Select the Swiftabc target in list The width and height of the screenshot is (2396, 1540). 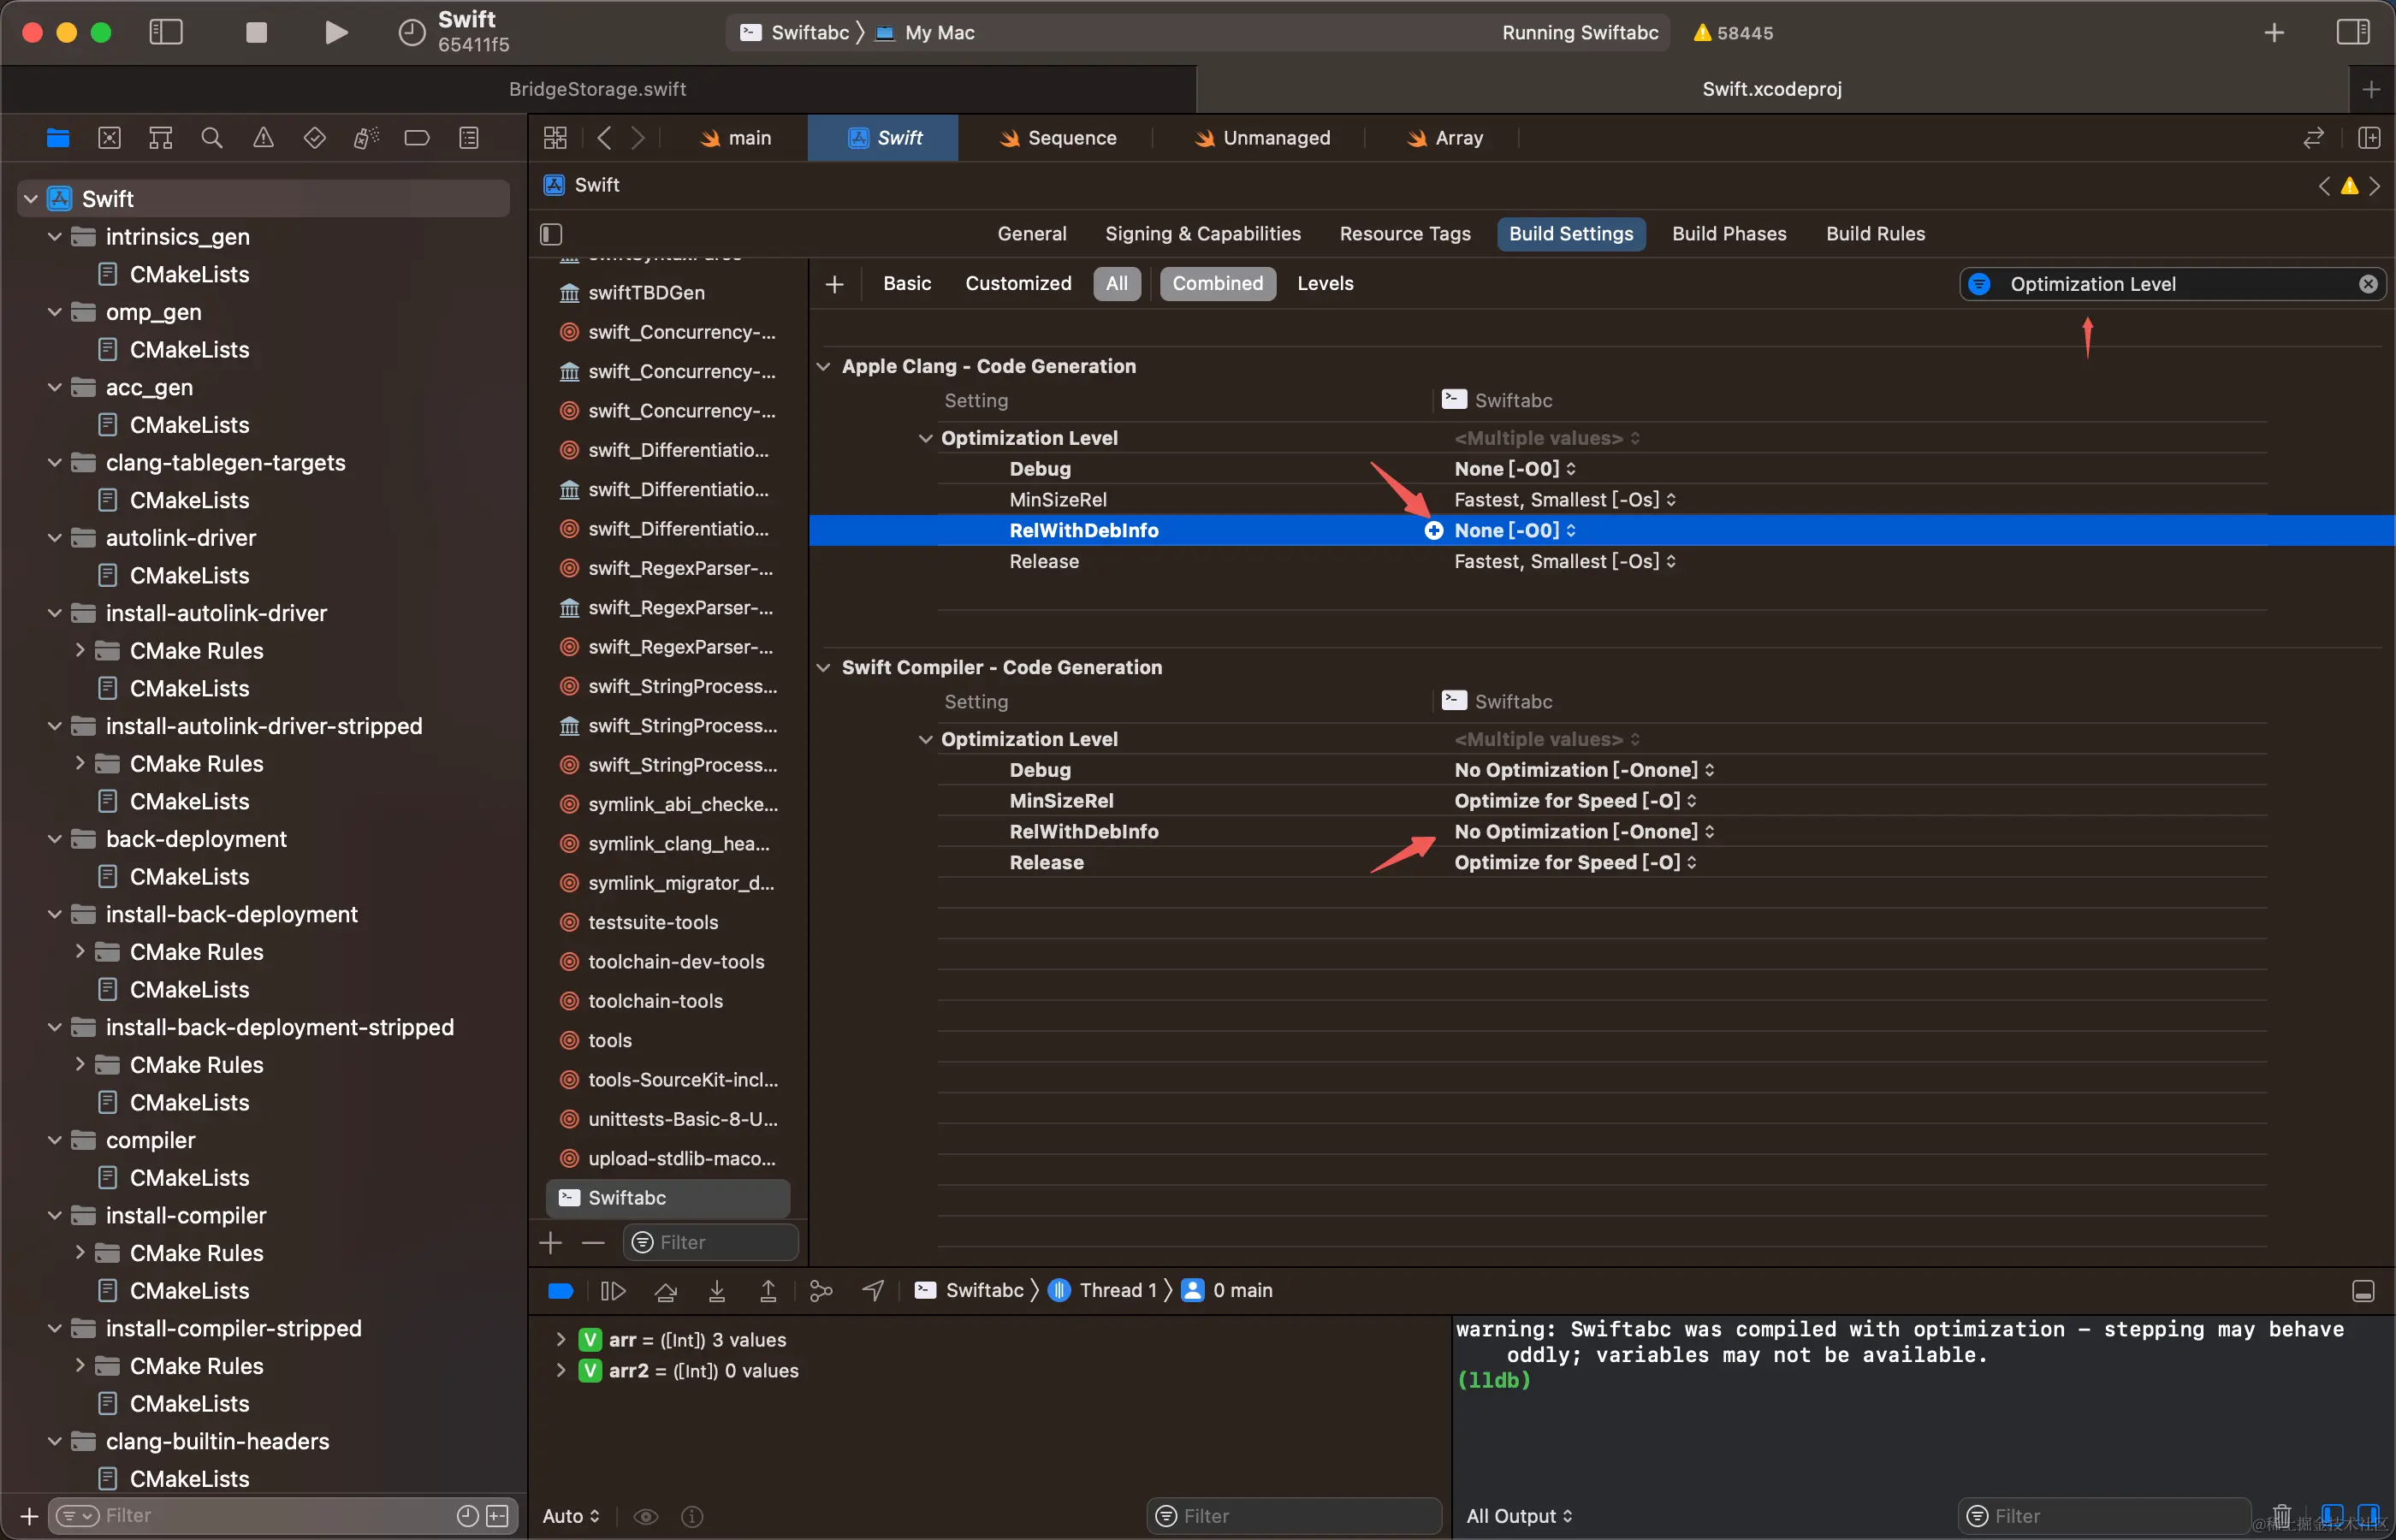point(668,1198)
